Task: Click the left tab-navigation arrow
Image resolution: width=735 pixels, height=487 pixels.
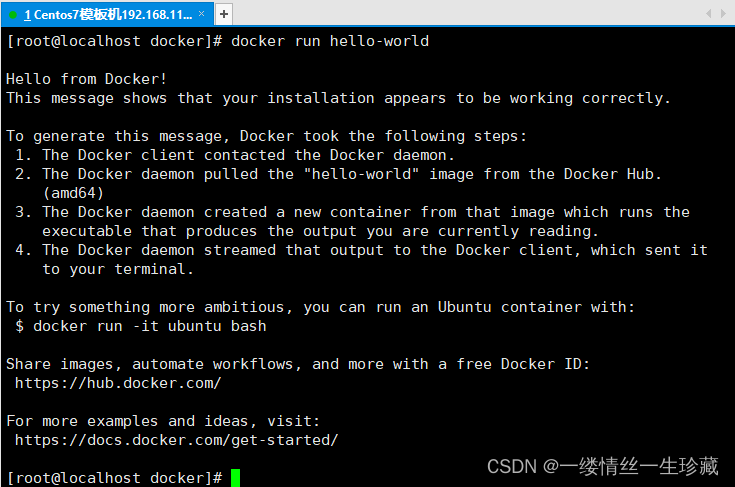Action: click(709, 14)
